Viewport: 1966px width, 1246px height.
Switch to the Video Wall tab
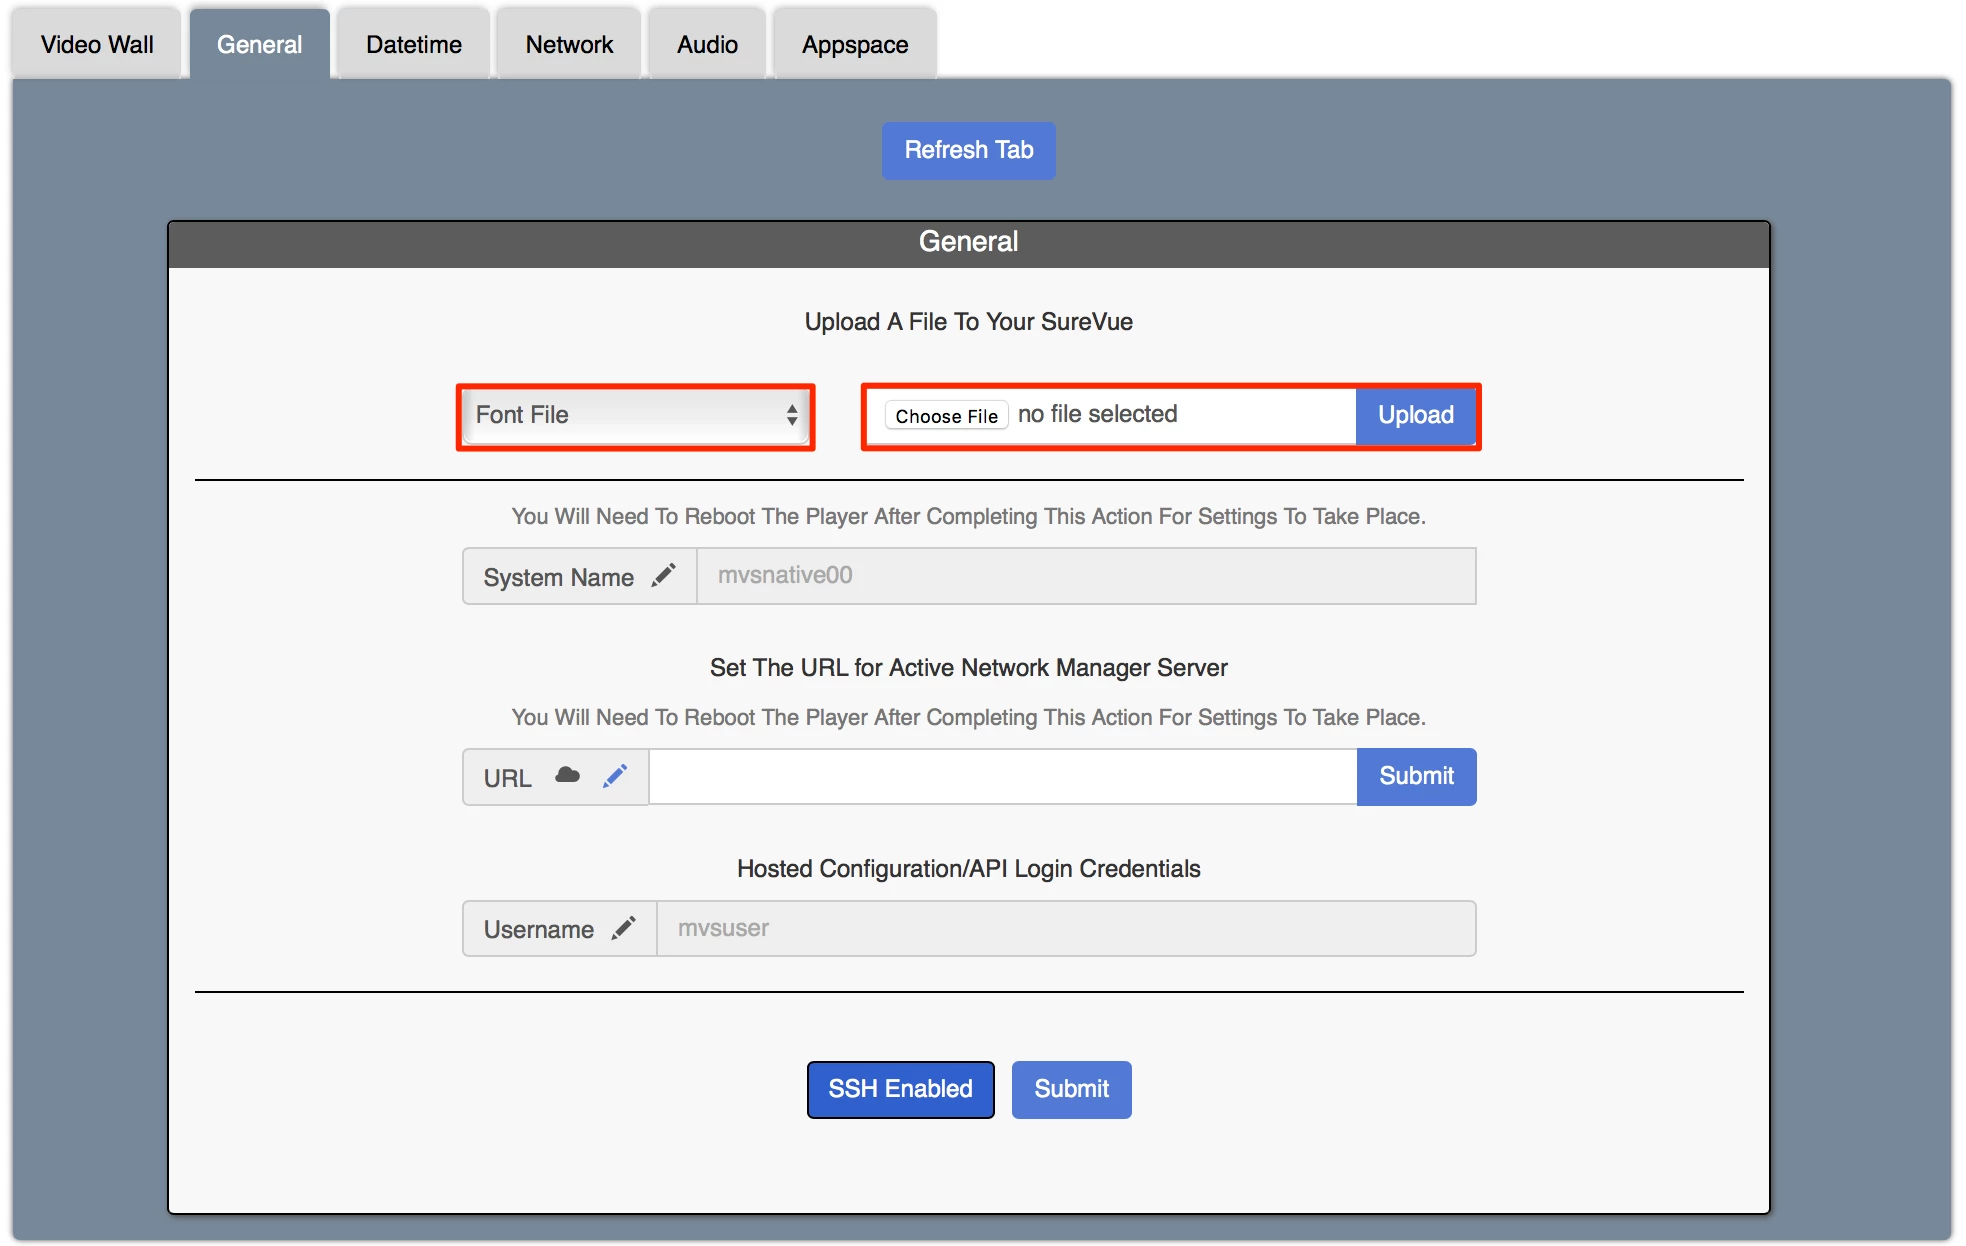tap(97, 45)
